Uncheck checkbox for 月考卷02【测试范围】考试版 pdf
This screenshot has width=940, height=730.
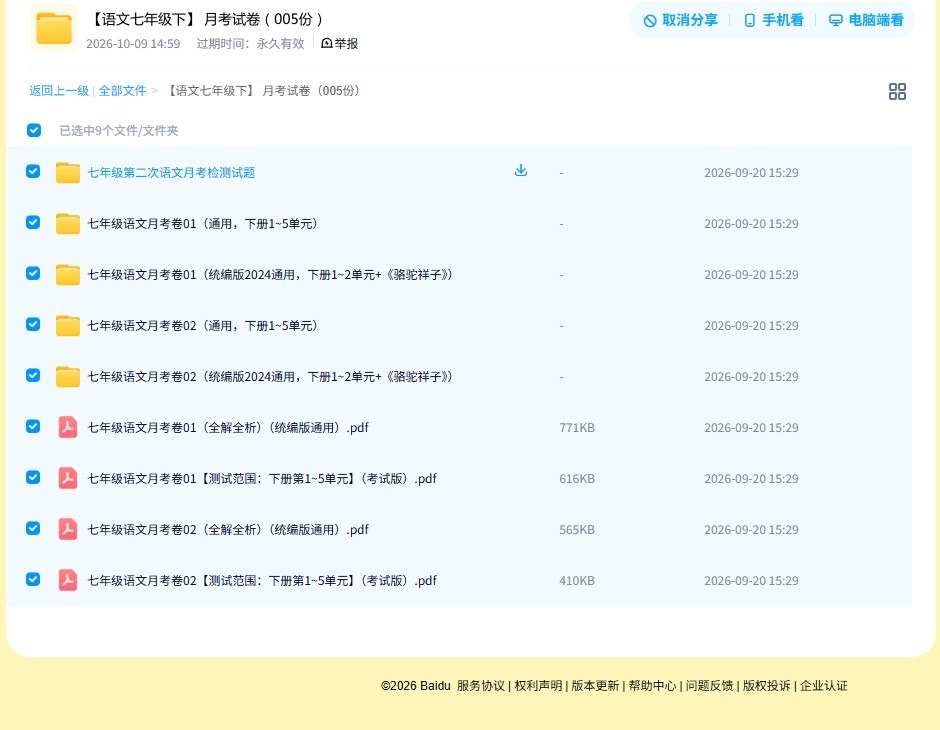click(33, 579)
